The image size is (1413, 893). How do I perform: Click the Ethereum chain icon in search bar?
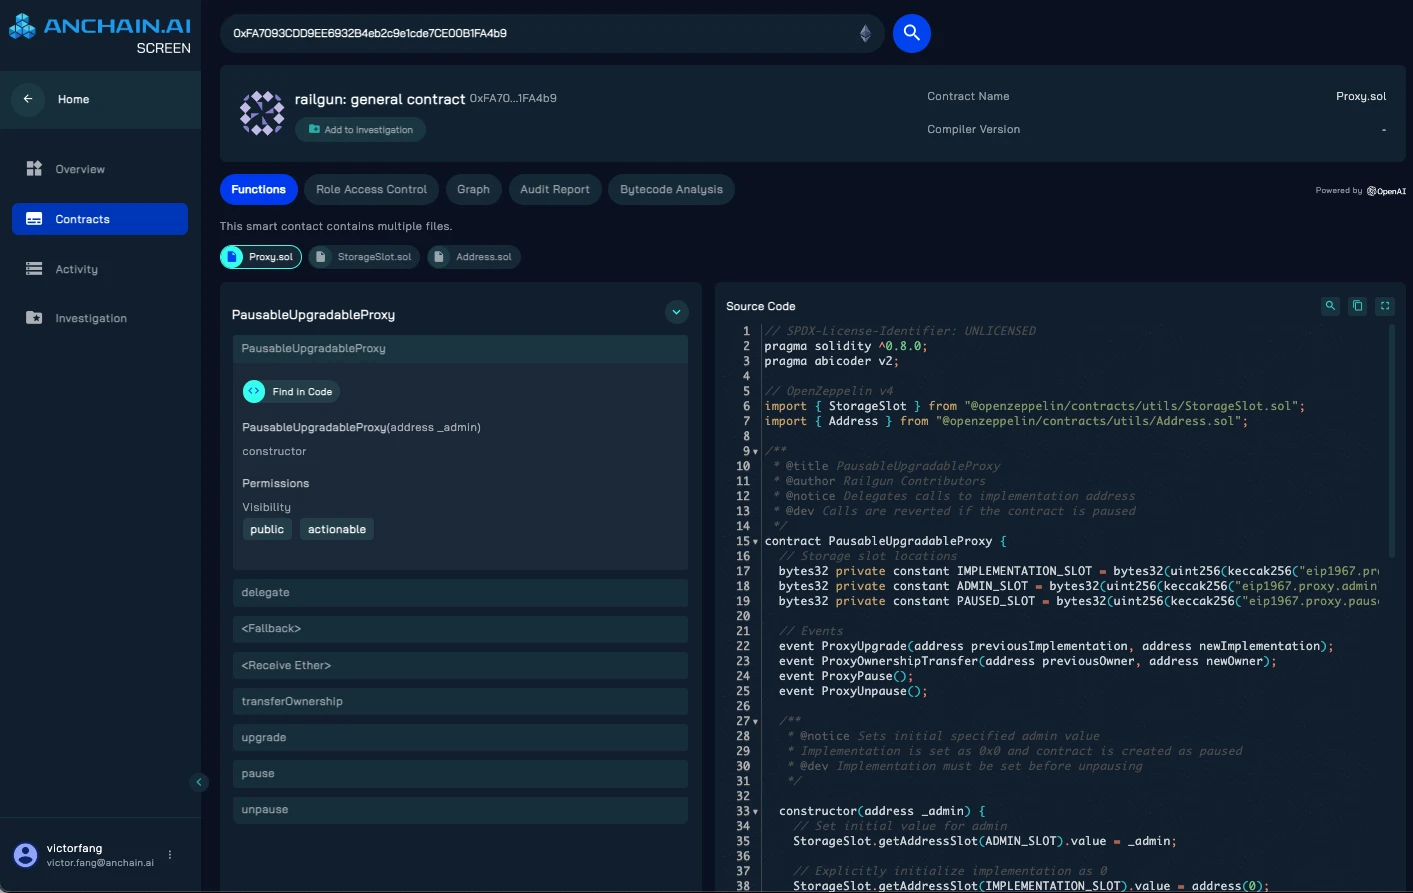tap(865, 34)
